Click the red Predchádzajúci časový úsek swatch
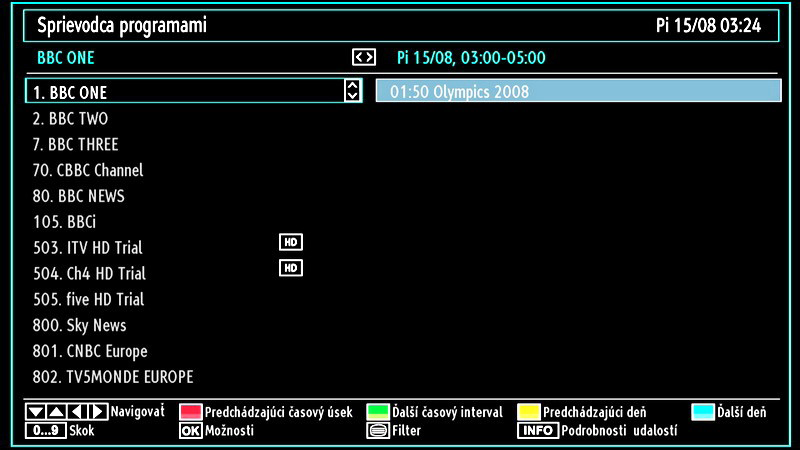Viewport: 800px width, 450px height. tap(191, 412)
